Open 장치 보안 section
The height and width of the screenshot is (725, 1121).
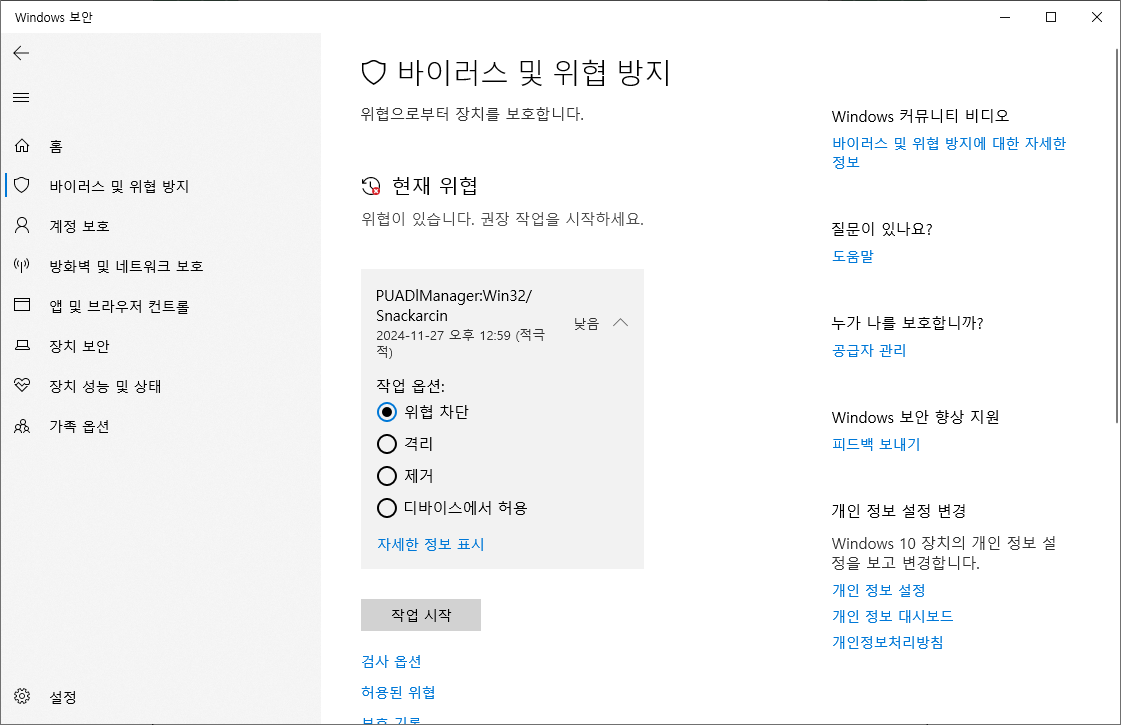point(79,346)
